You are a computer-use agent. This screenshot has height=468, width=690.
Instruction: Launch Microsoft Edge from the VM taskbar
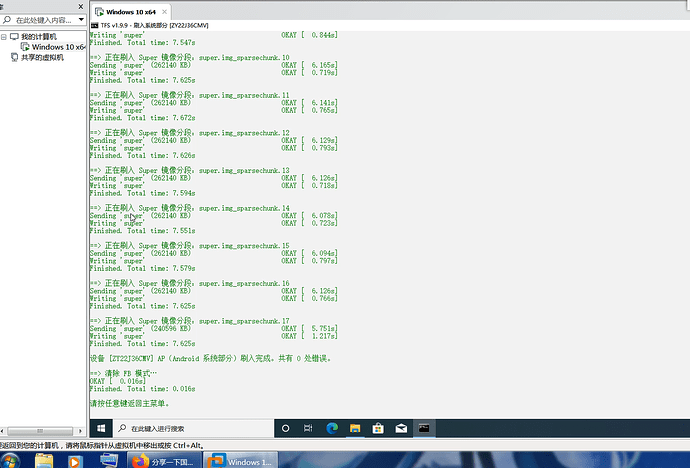pyautogui.click(x=332, y=428)
